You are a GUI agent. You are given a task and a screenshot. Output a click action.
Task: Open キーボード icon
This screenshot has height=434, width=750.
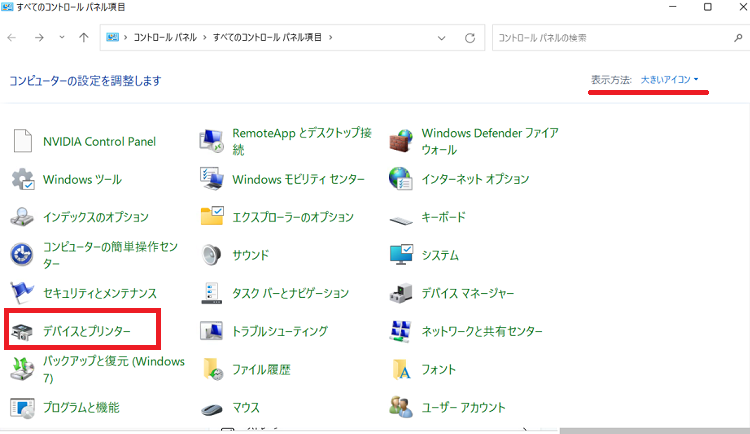click(x=401, y=220)
